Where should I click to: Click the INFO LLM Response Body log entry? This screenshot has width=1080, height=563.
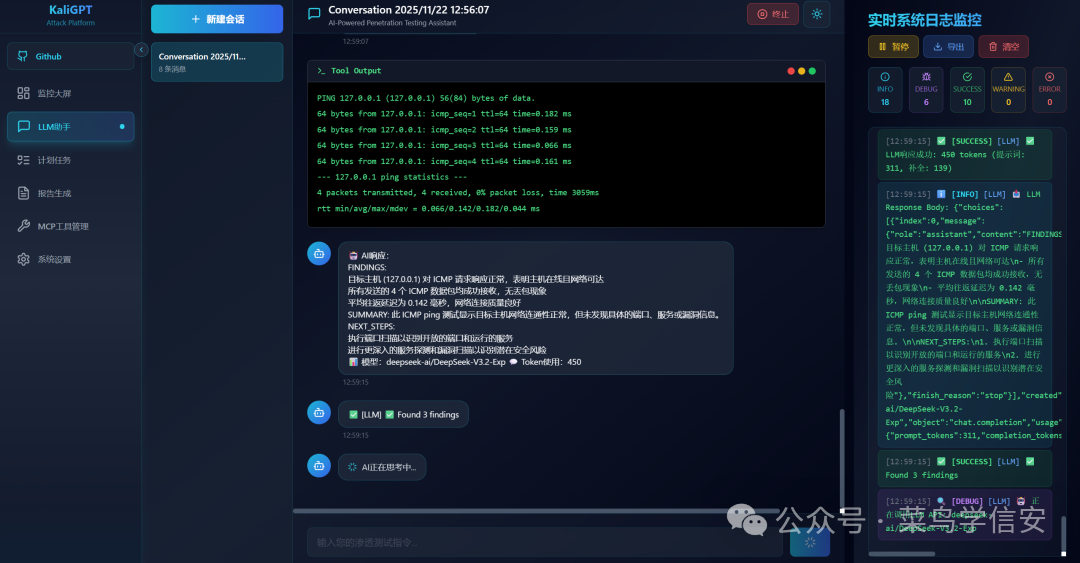pyautogui.click(x=964, y=314)
